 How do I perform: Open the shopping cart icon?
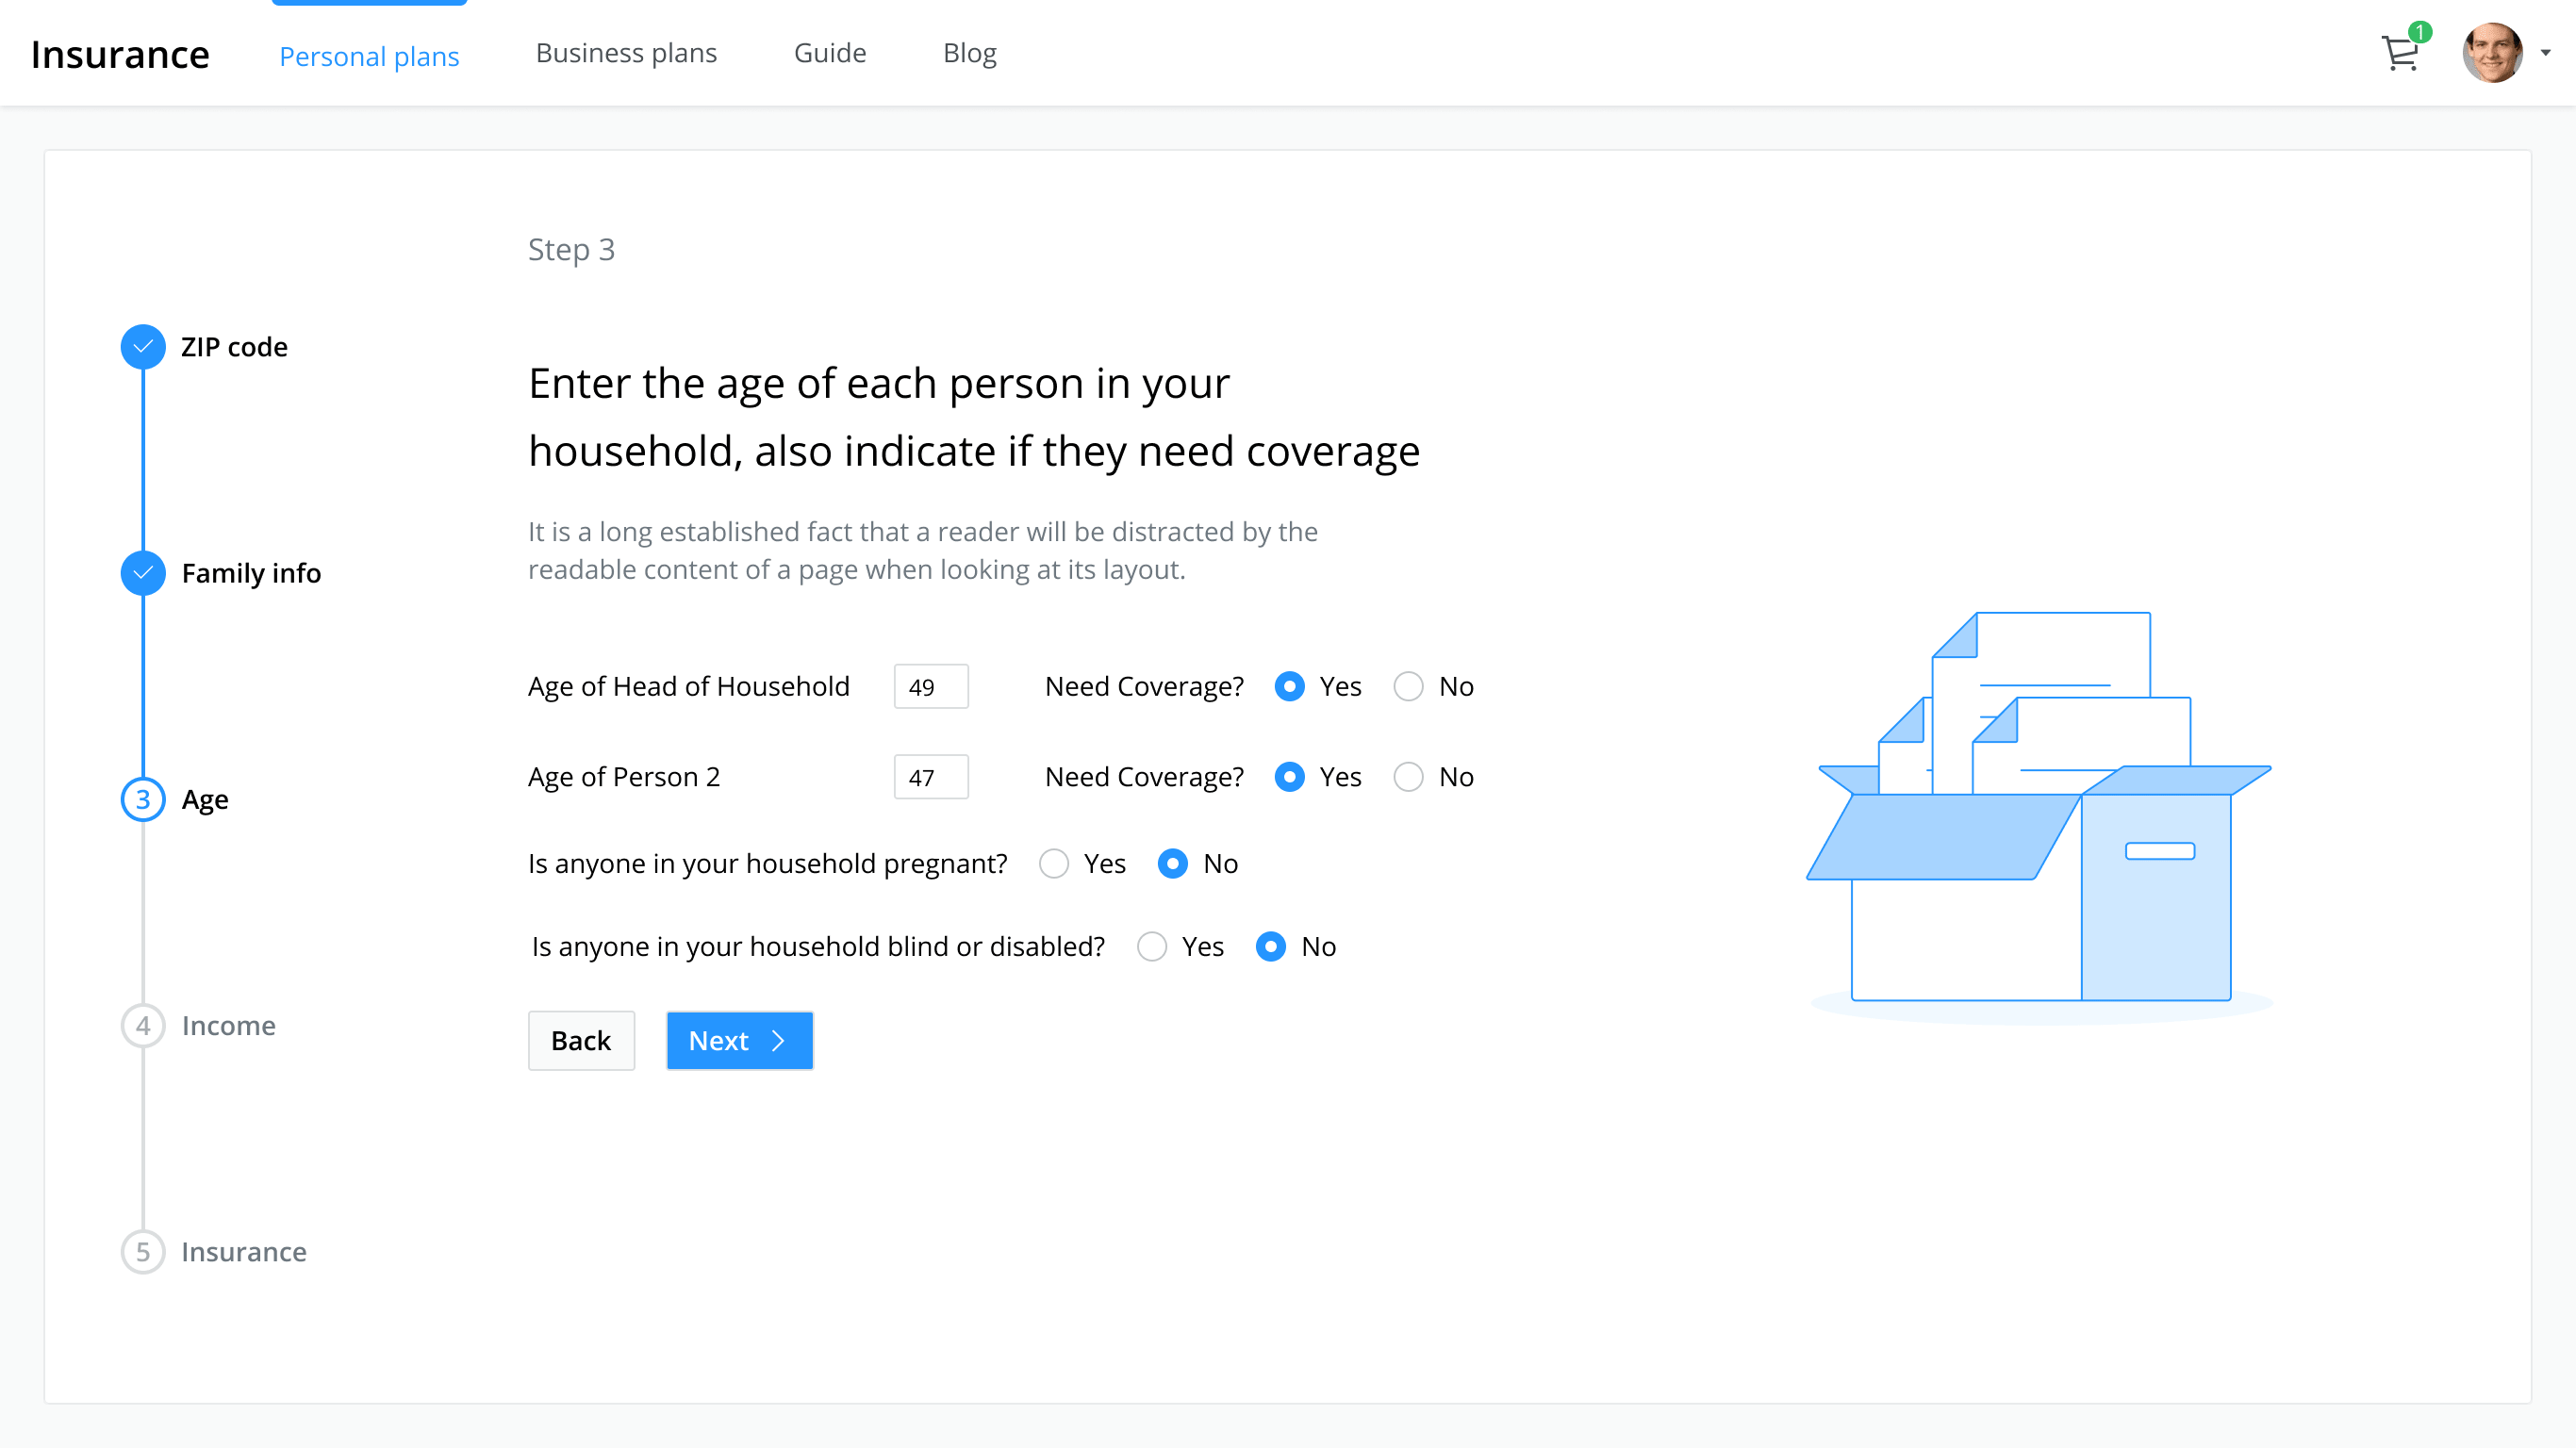(2400, 54)
